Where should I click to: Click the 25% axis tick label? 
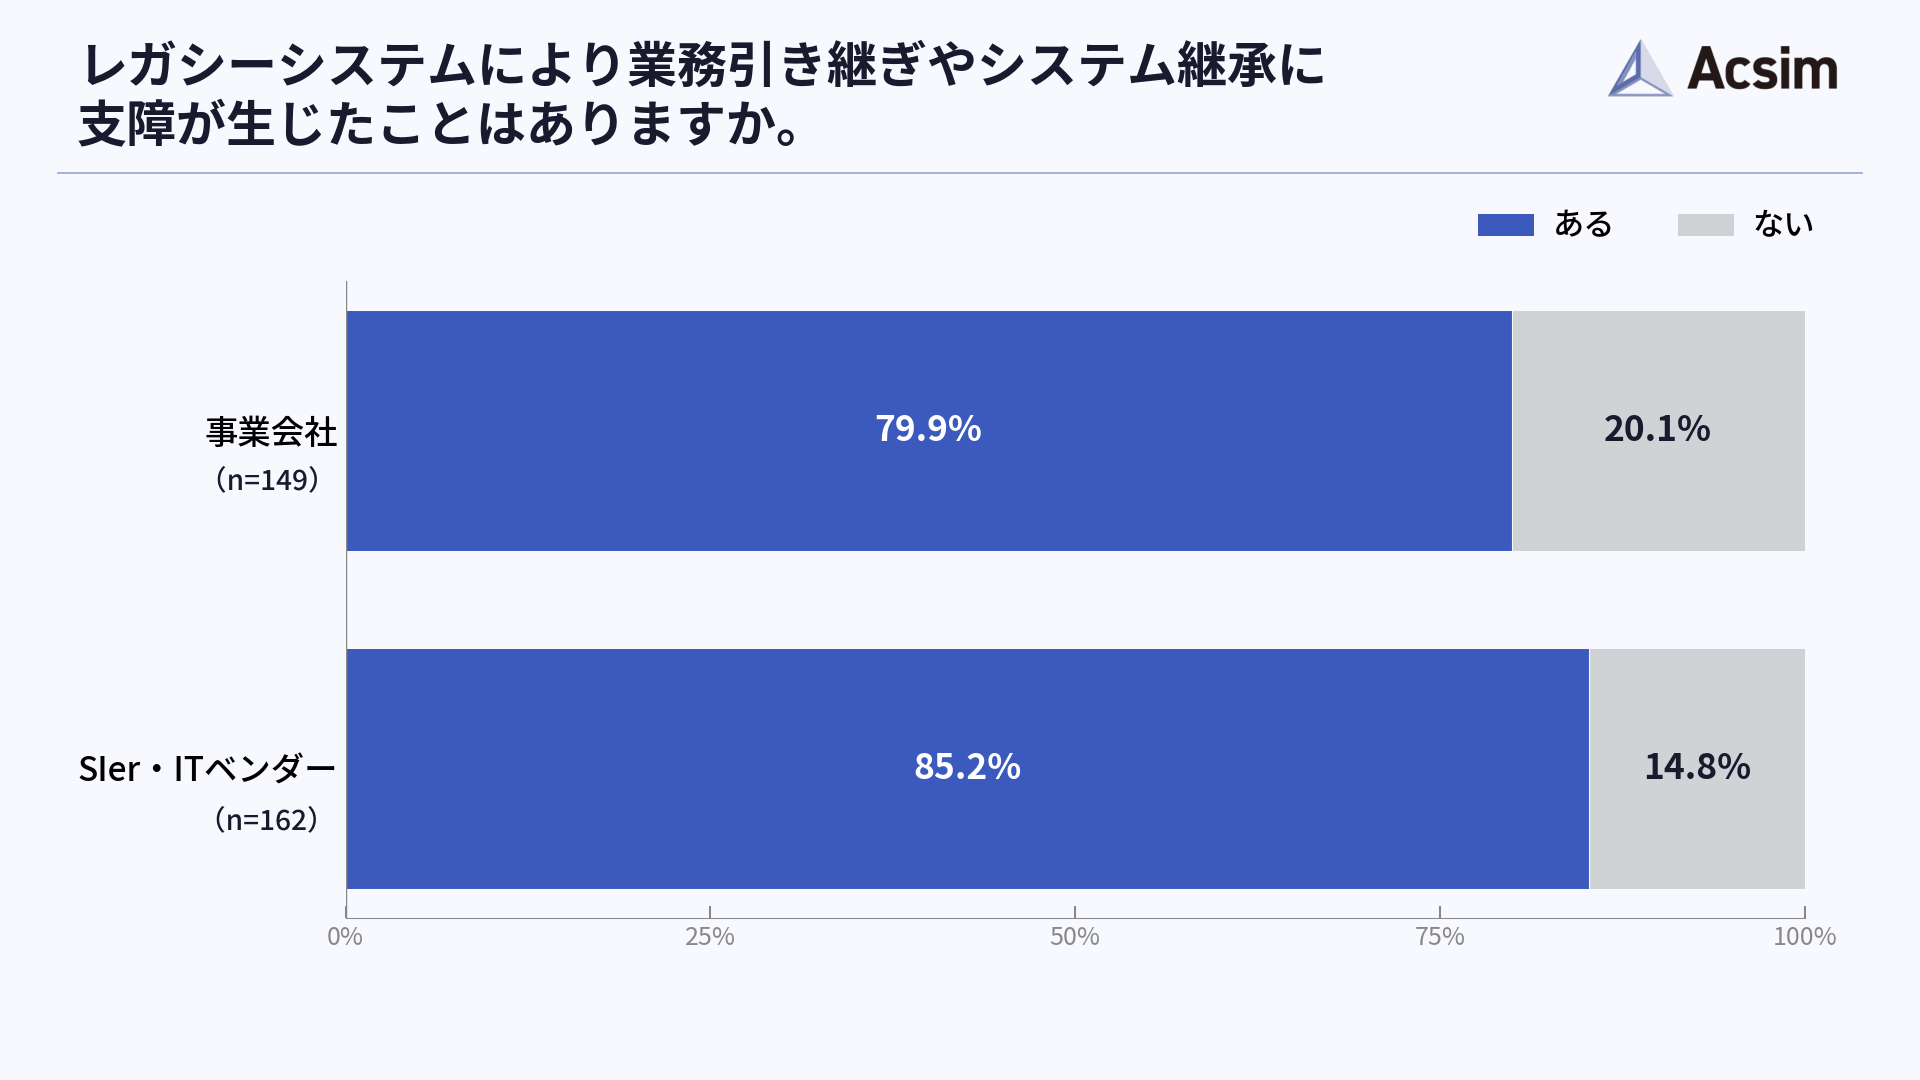710,937
